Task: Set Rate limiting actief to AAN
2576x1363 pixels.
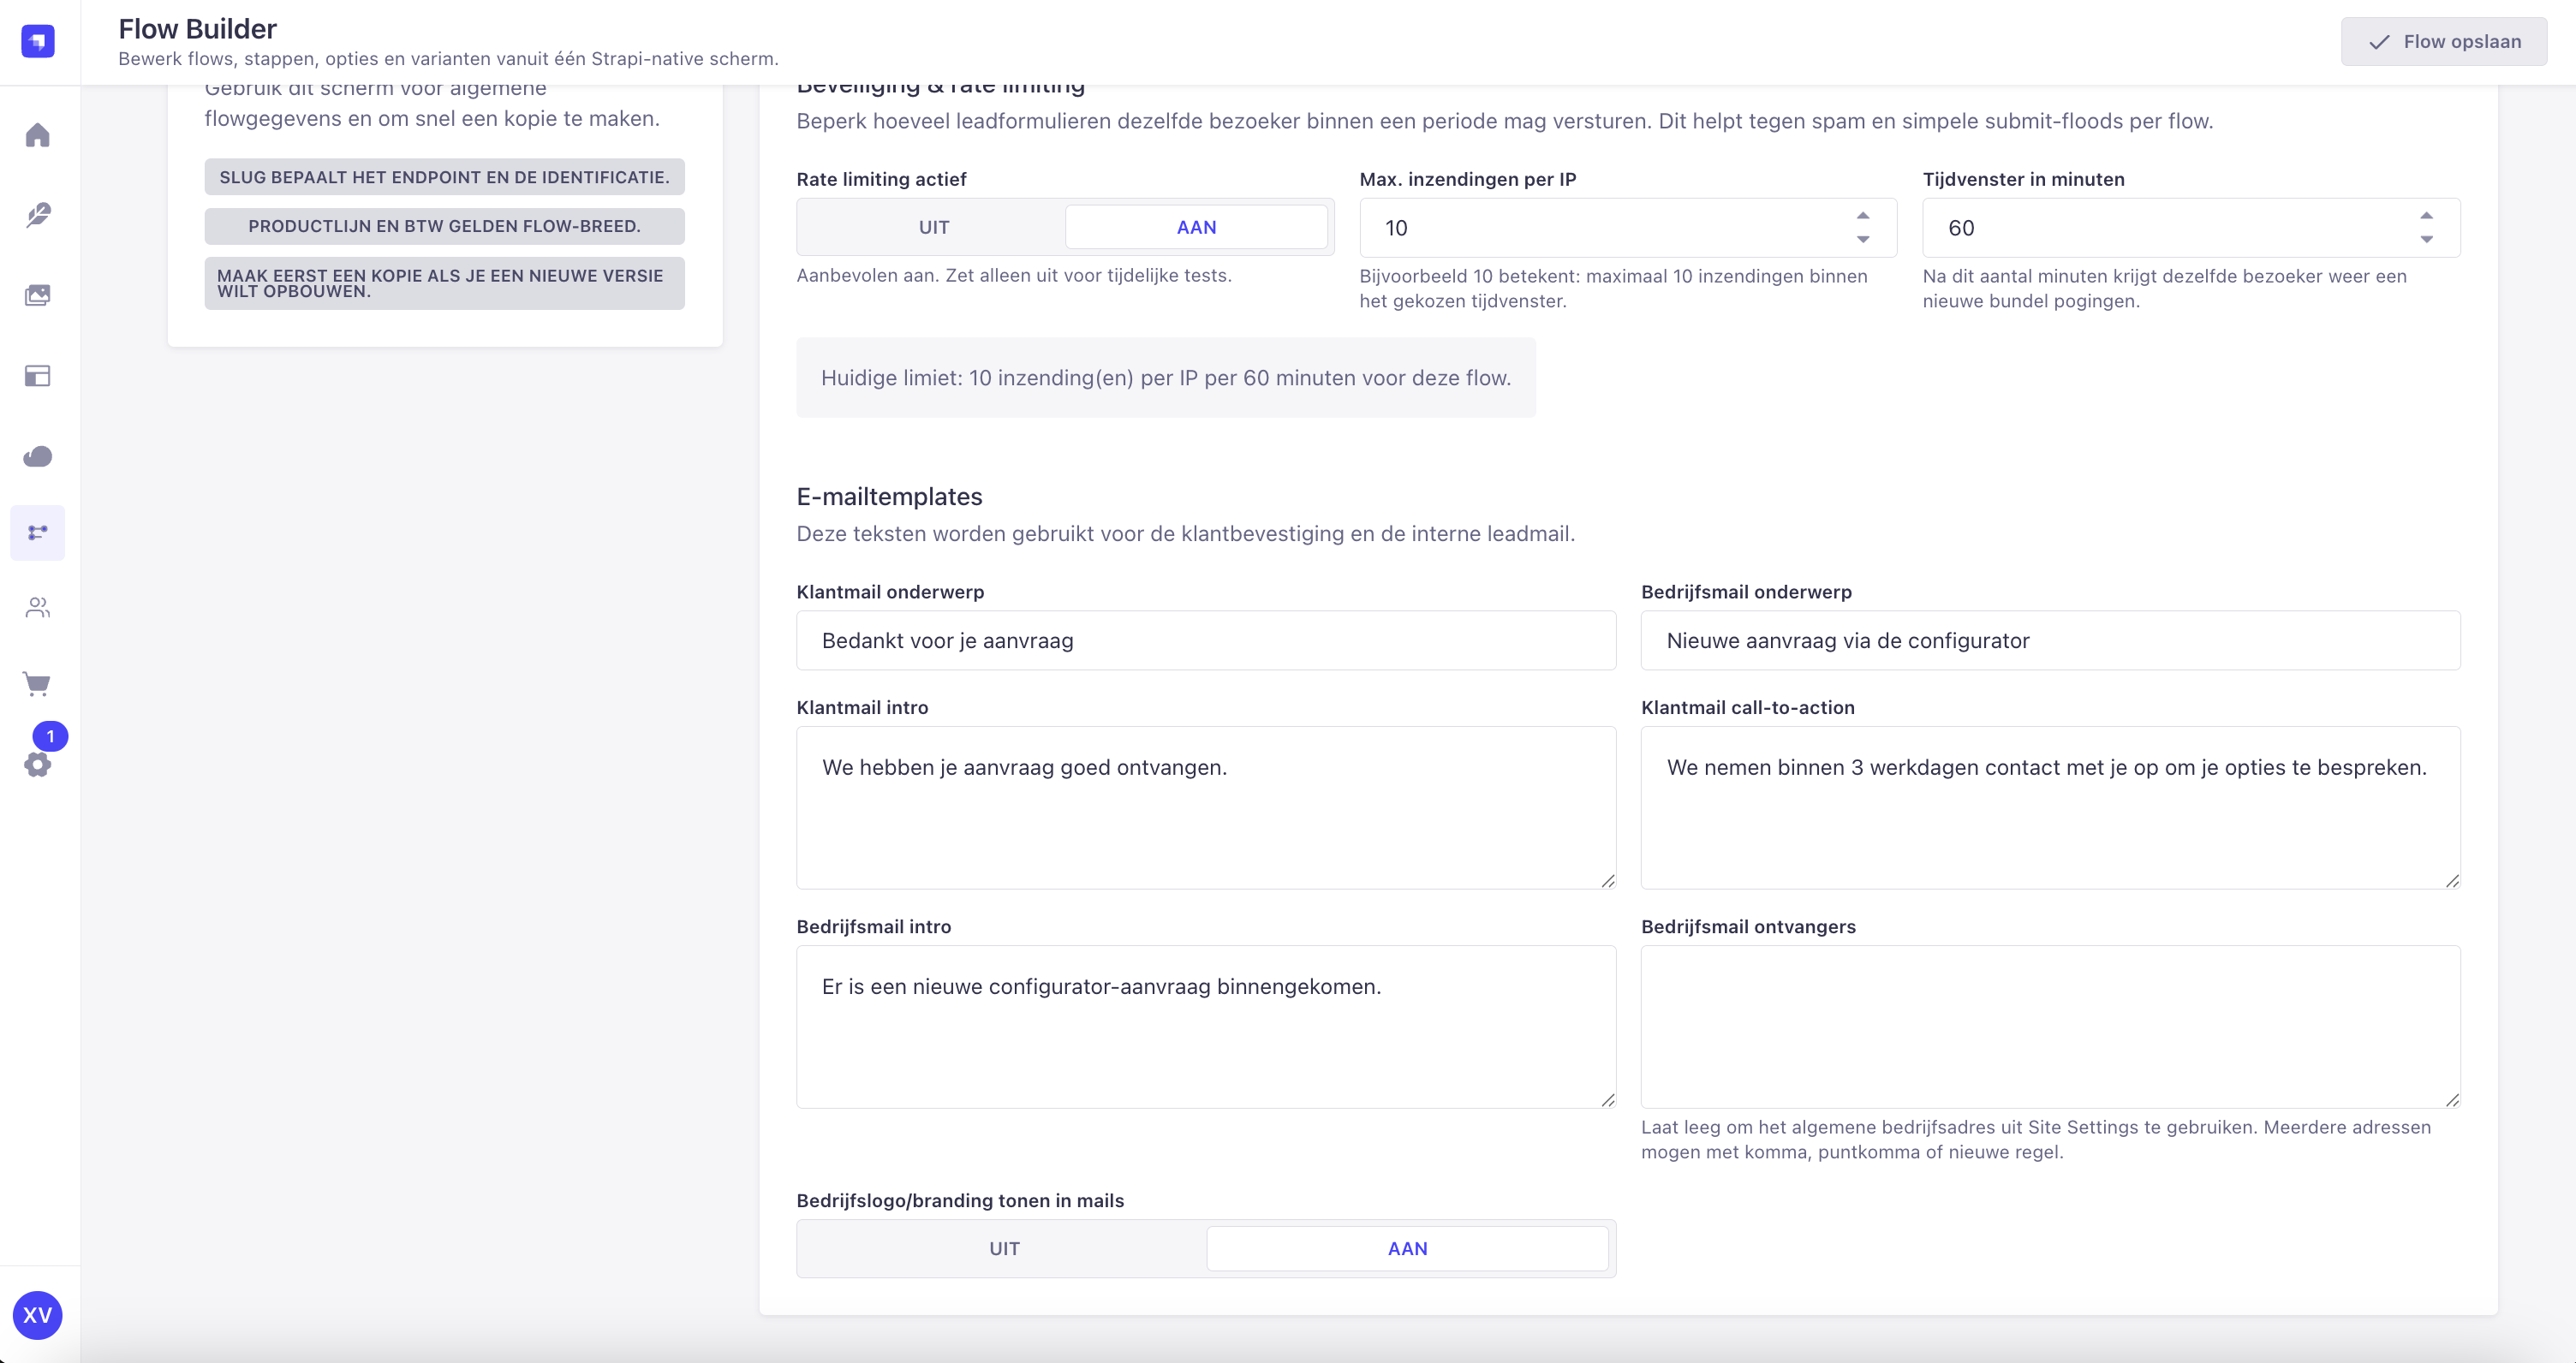Action: point(1196,227)
